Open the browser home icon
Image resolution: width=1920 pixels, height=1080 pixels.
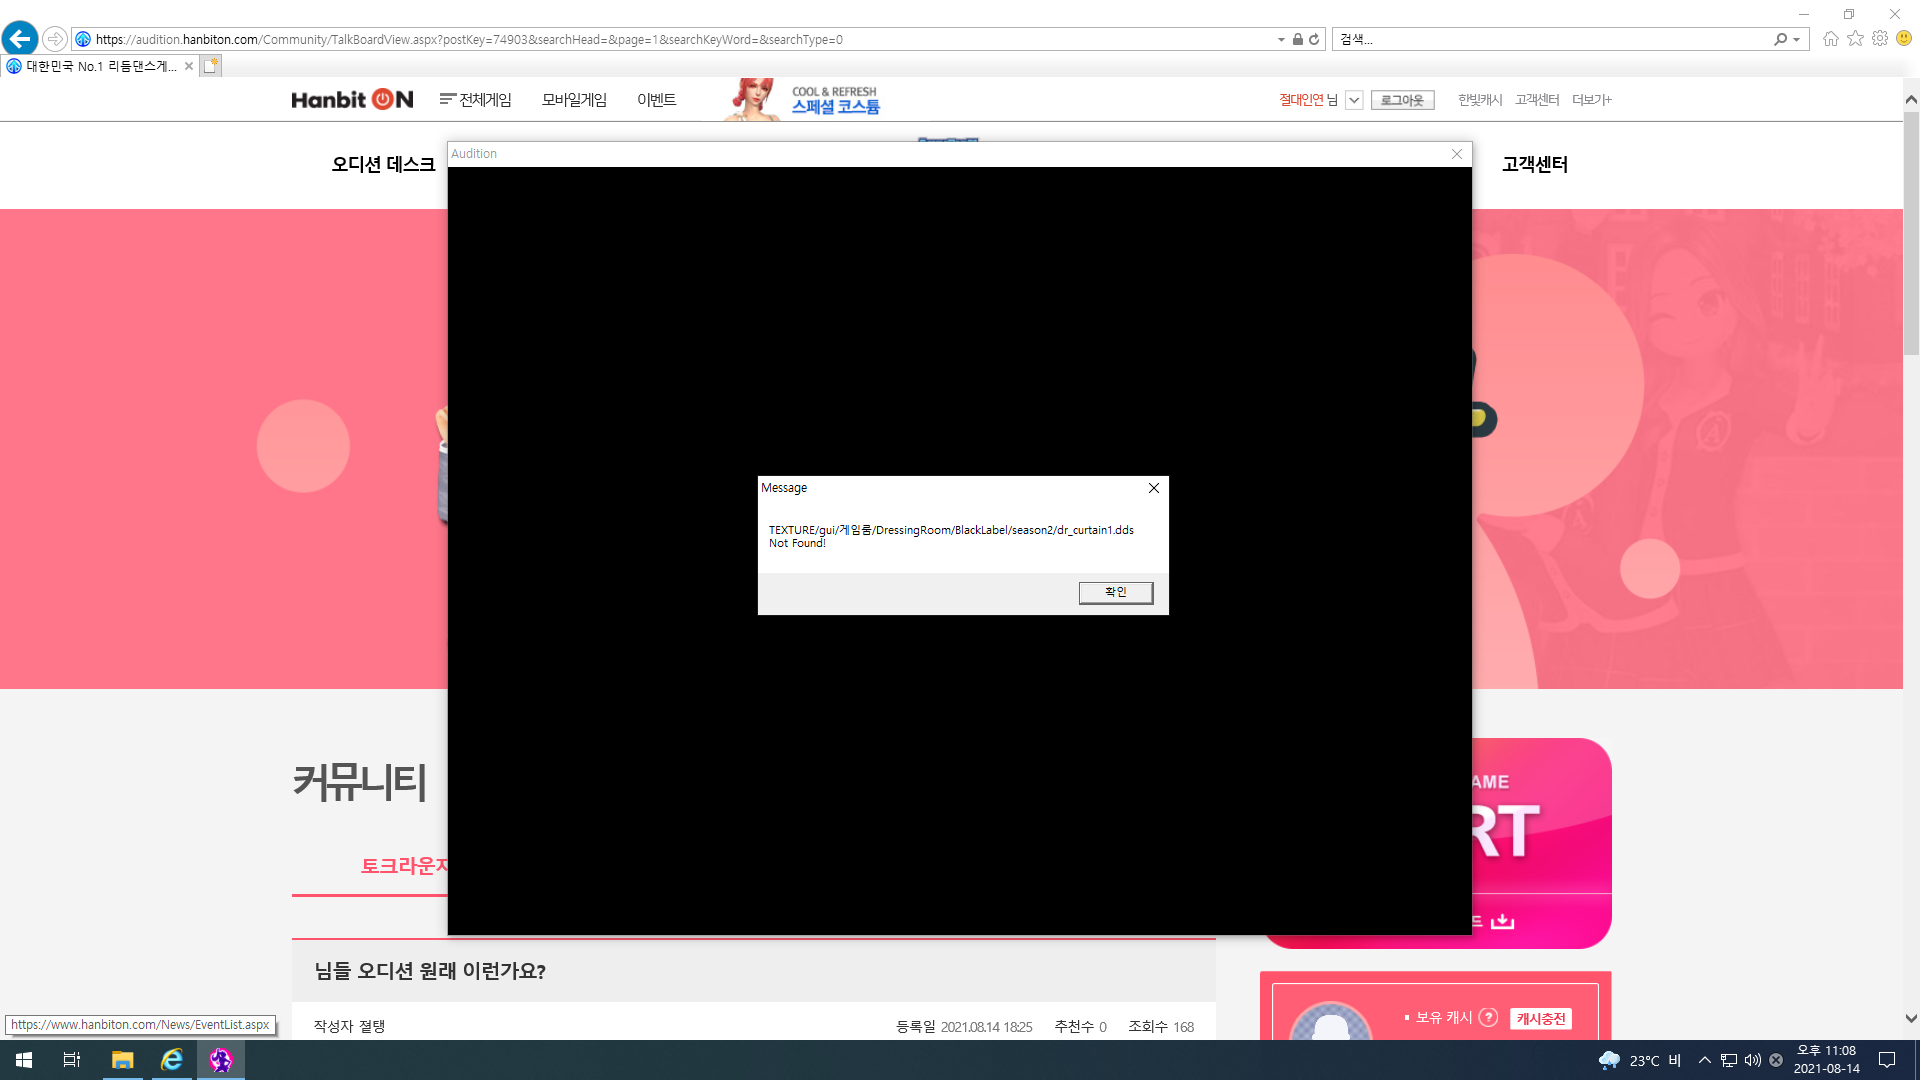coord(1831,38)
